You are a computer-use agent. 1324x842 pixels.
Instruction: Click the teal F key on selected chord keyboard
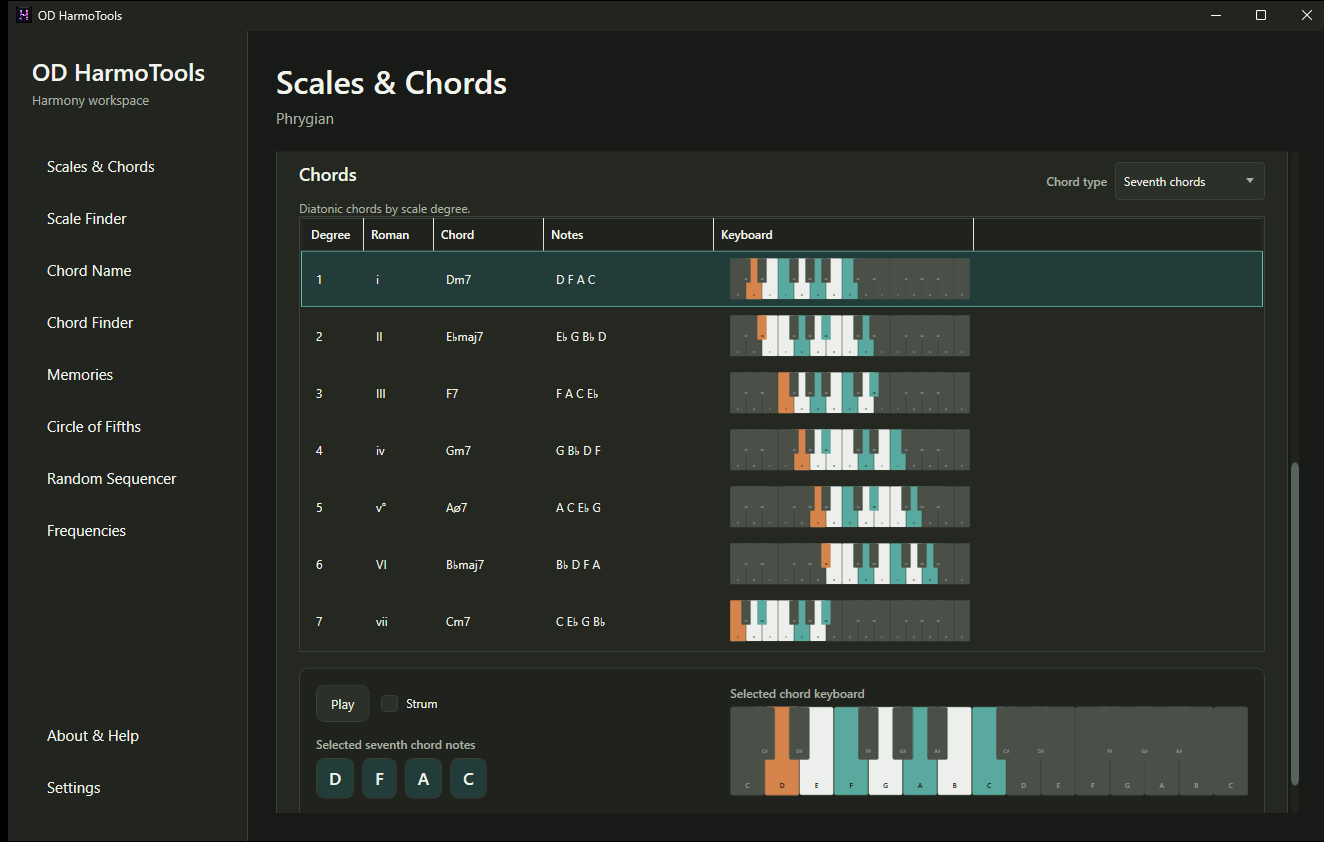[x=851, y=775]
